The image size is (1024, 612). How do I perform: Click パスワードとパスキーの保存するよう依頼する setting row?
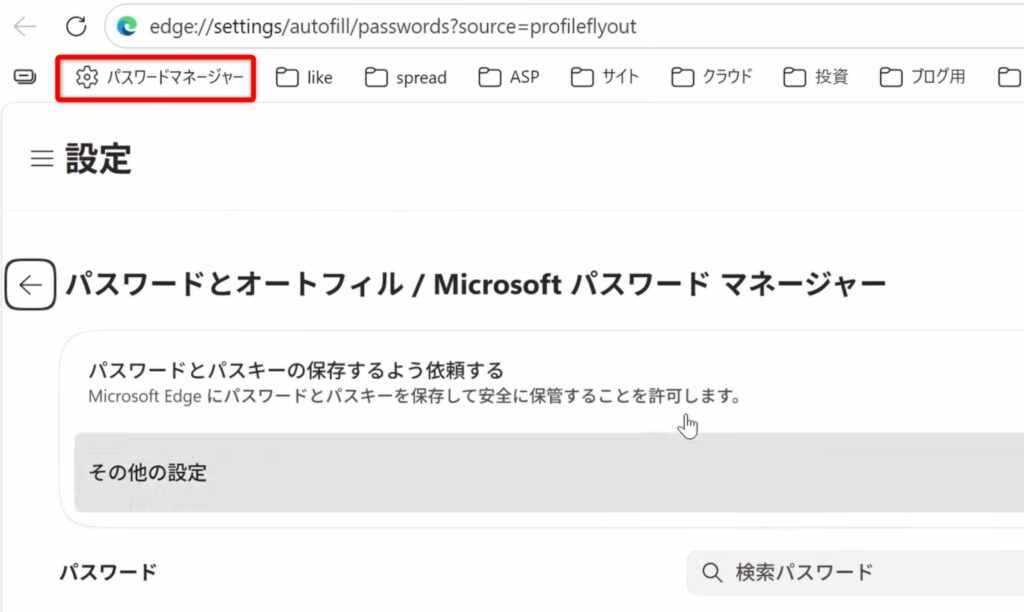(x=549, y=382)
